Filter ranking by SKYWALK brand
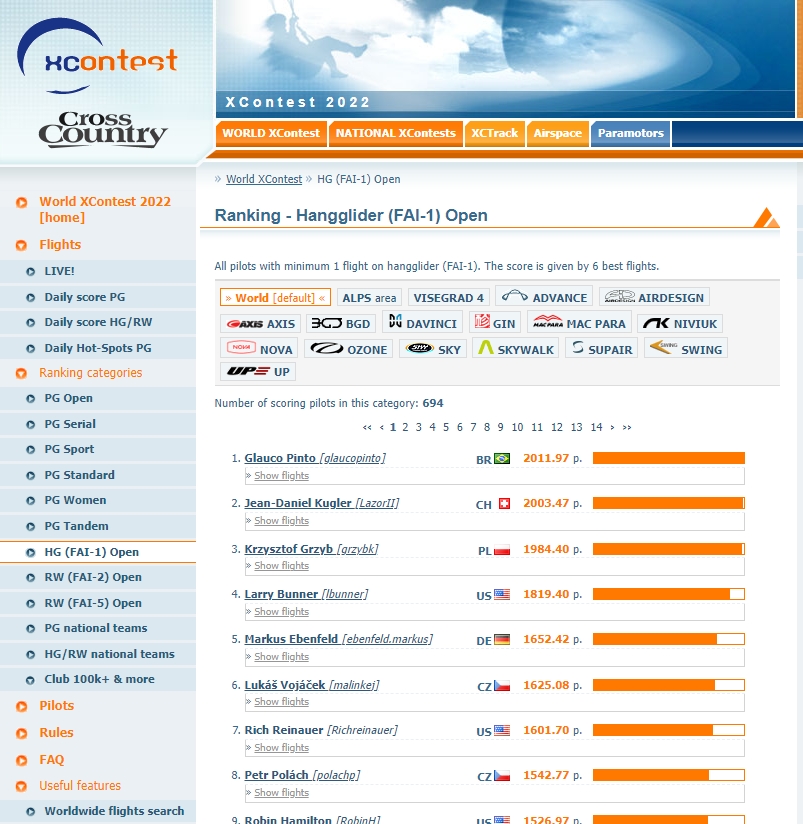The width and height of the screenshot is (803, 824). coord(516,348)
